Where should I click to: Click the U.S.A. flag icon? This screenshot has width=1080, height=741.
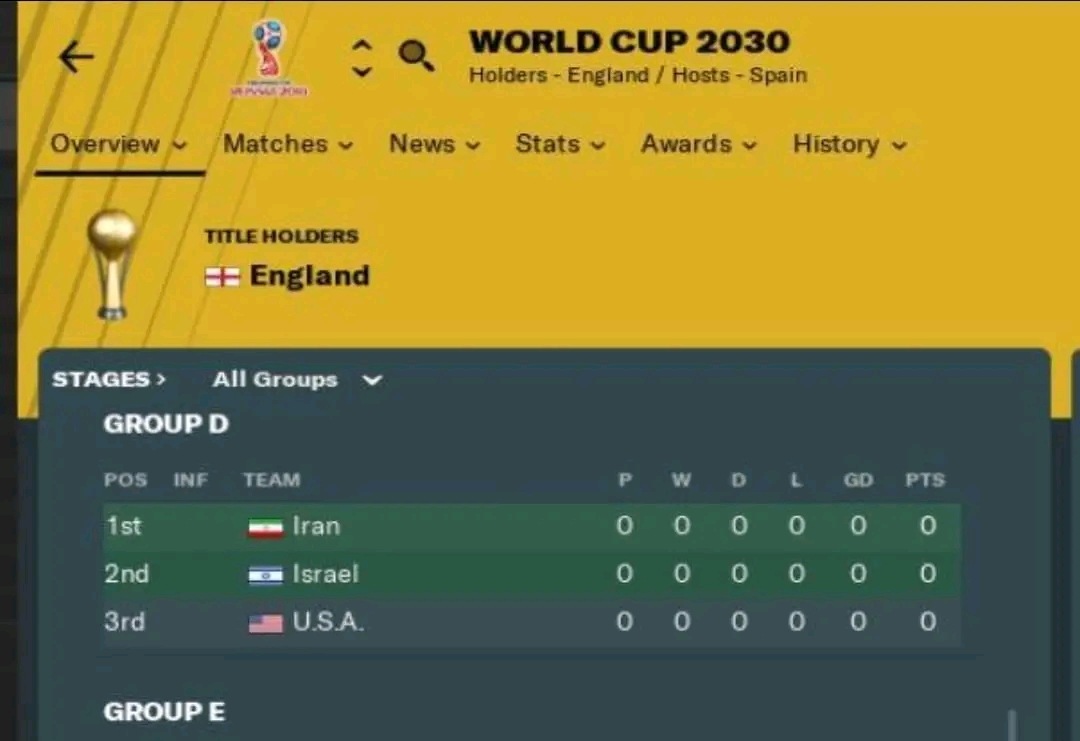265,623
